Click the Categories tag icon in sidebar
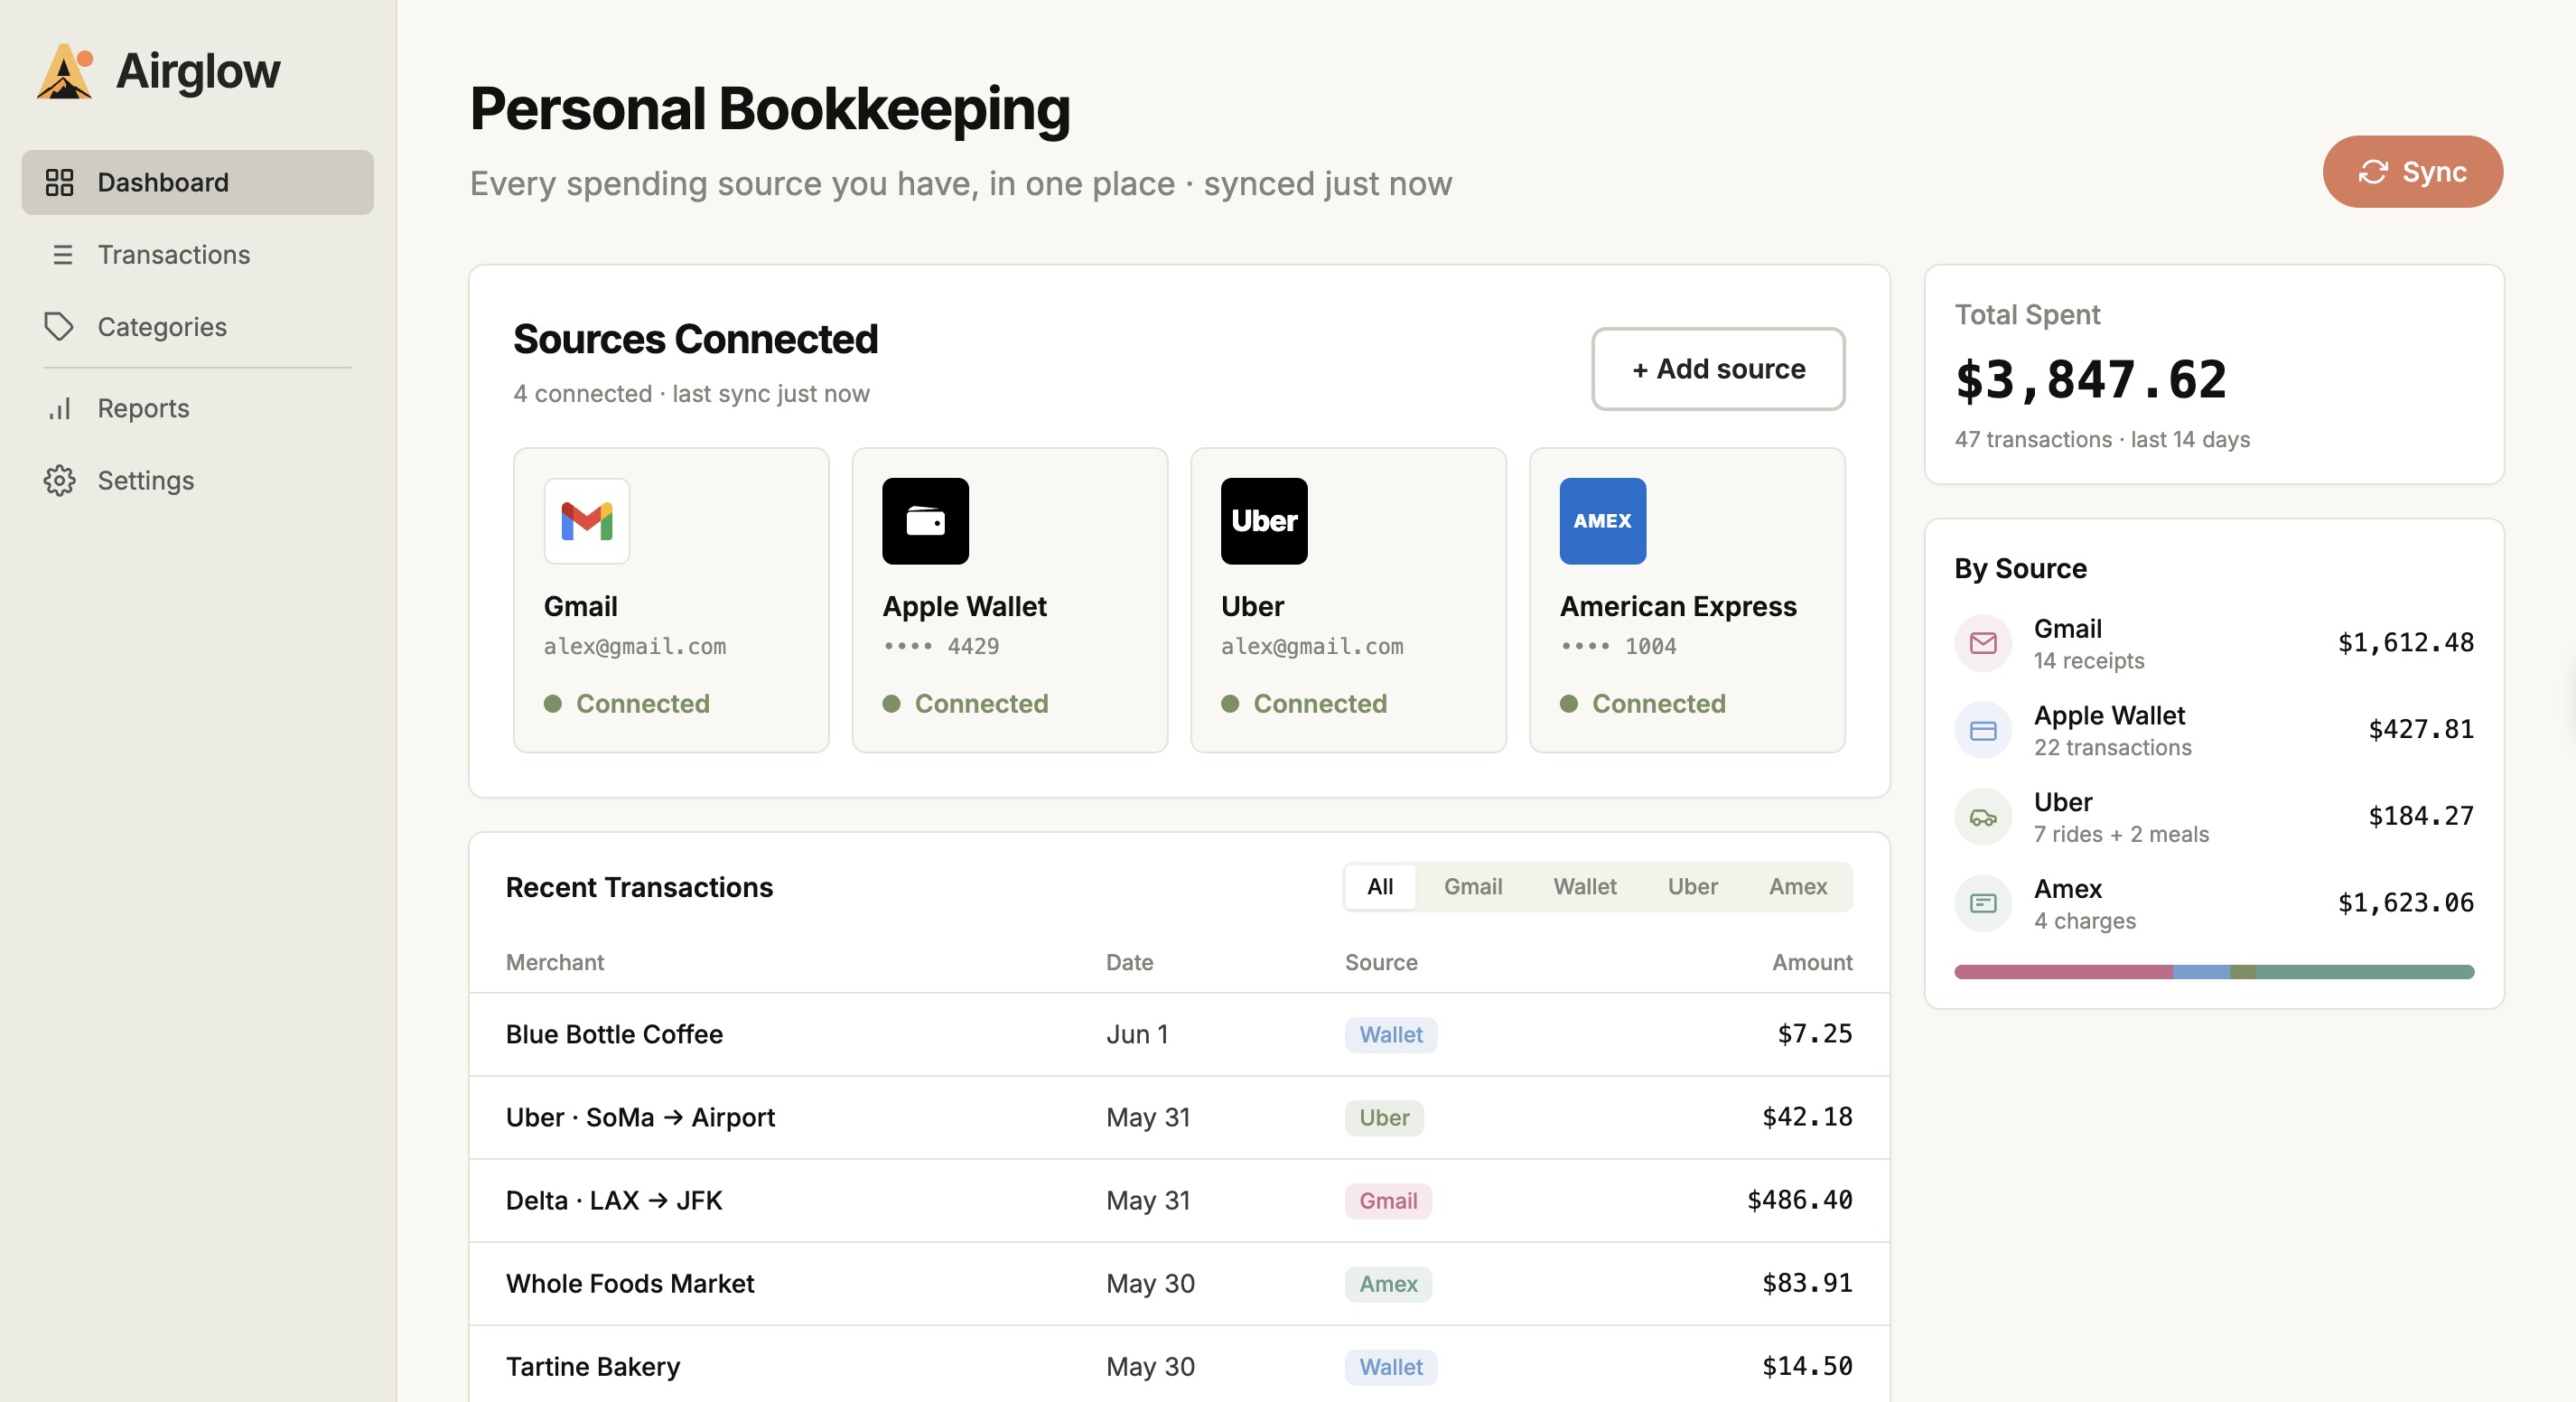2576x1402 pixels. point(59,326)
